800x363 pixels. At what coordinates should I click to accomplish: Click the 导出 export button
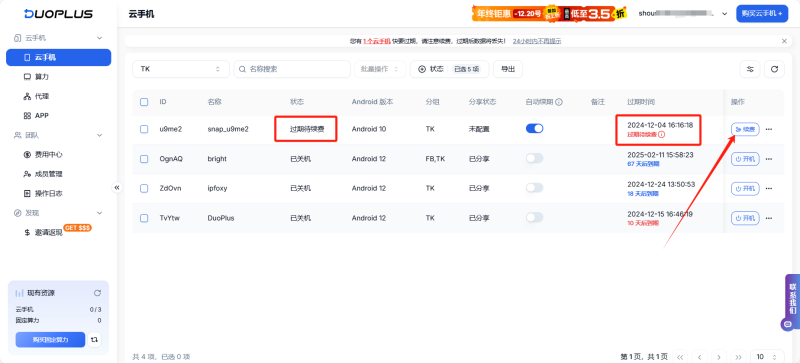point(508,69)
